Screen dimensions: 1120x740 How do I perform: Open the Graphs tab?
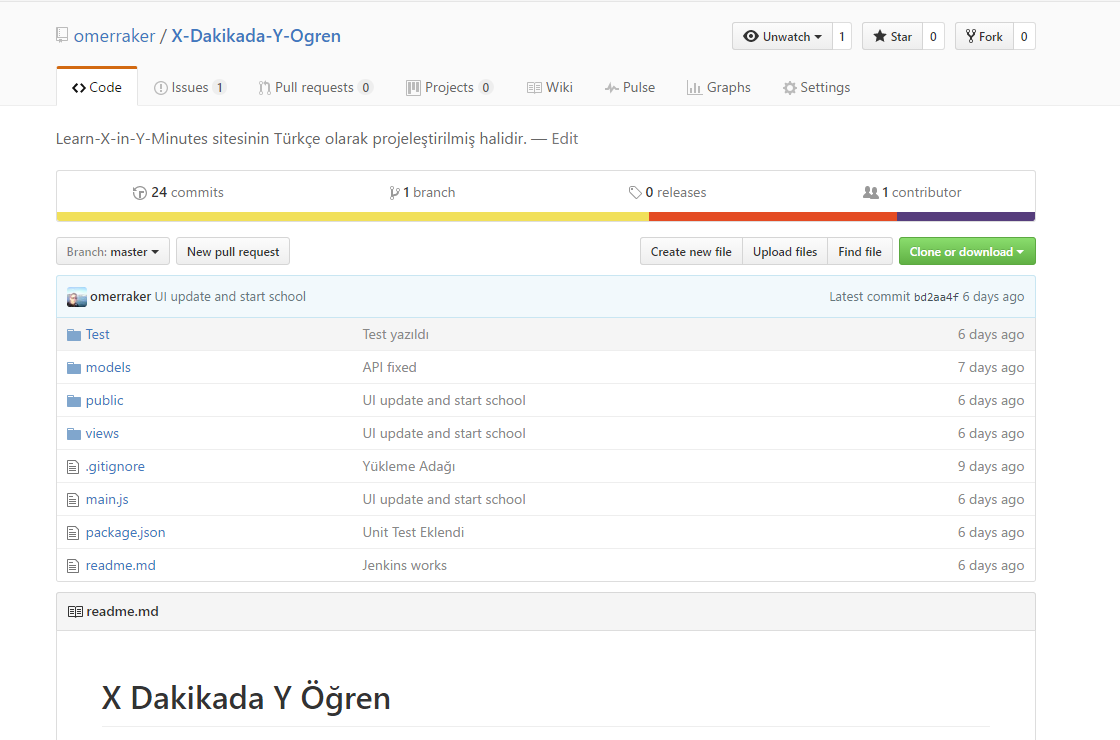(719, 87)
